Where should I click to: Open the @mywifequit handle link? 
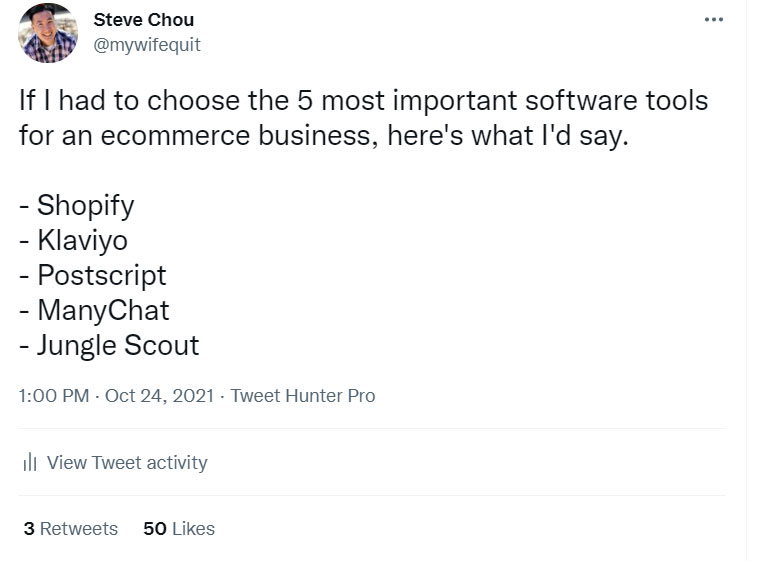(147, 45)
